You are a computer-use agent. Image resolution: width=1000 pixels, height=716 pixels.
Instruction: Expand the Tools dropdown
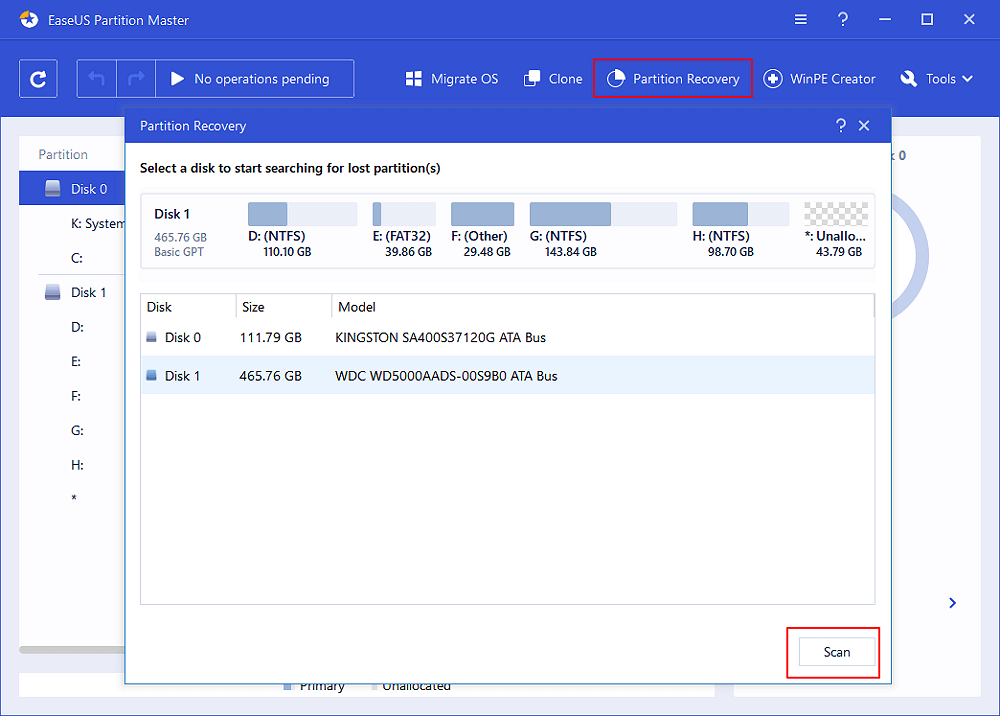click(937, 79)
